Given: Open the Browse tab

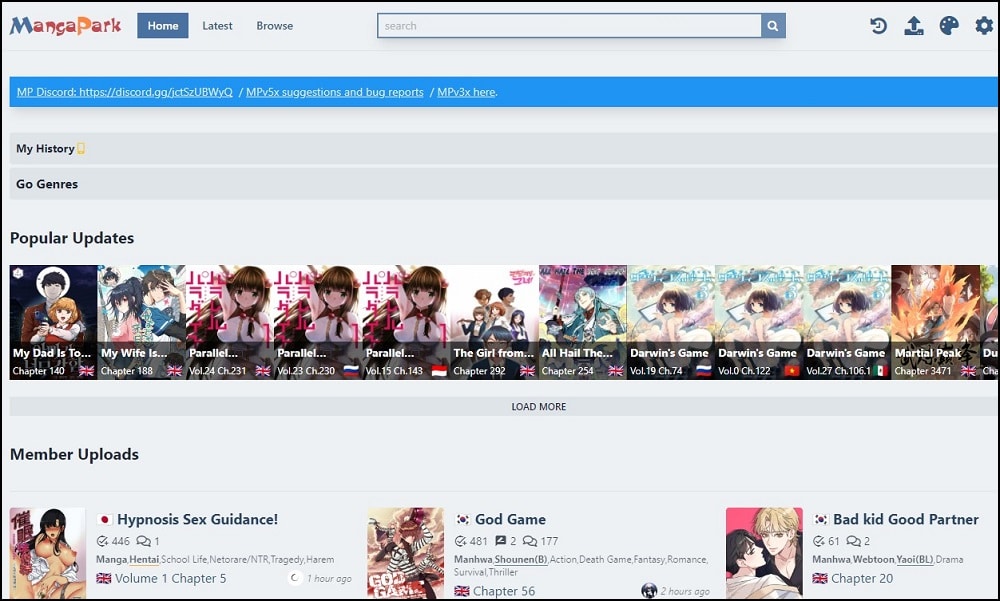Looking at the screenshot, I should [275, 26].
